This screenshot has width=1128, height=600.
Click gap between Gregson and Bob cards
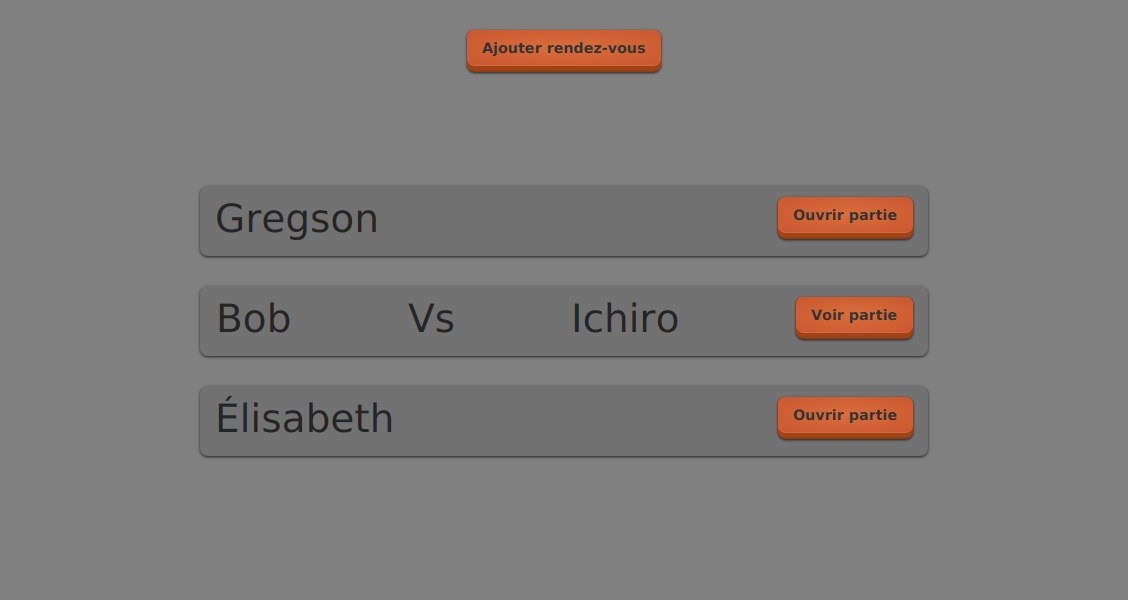[x=563, y=271]
